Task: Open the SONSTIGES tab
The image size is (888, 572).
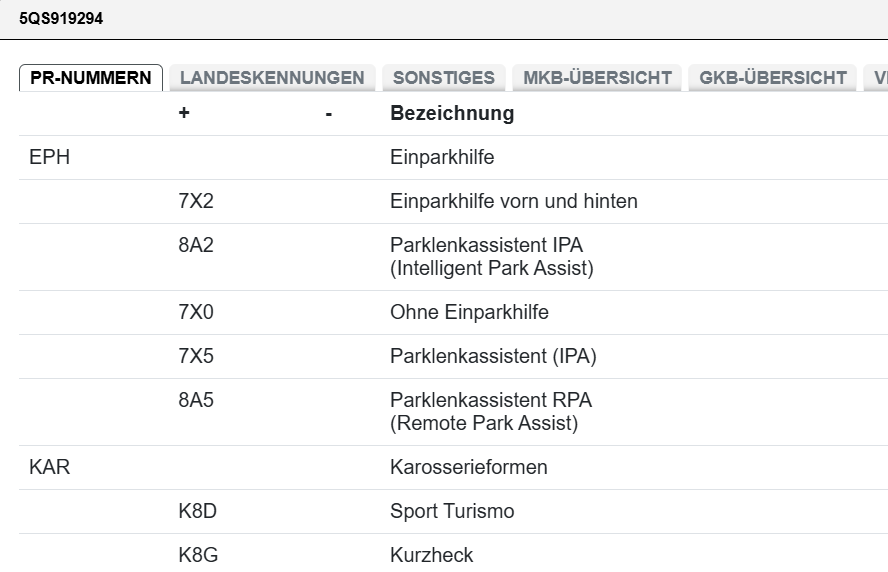Action: (x=443, y=78)
